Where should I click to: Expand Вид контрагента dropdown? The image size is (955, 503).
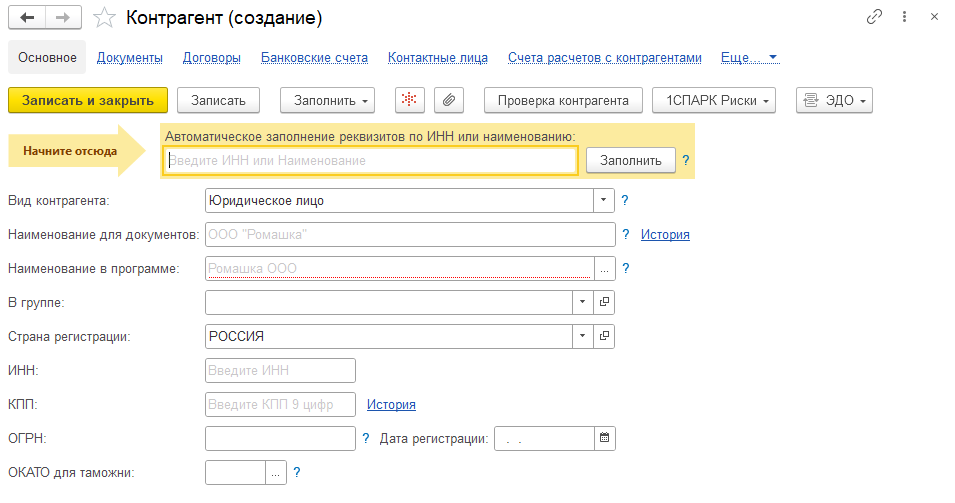pos(604,200)
